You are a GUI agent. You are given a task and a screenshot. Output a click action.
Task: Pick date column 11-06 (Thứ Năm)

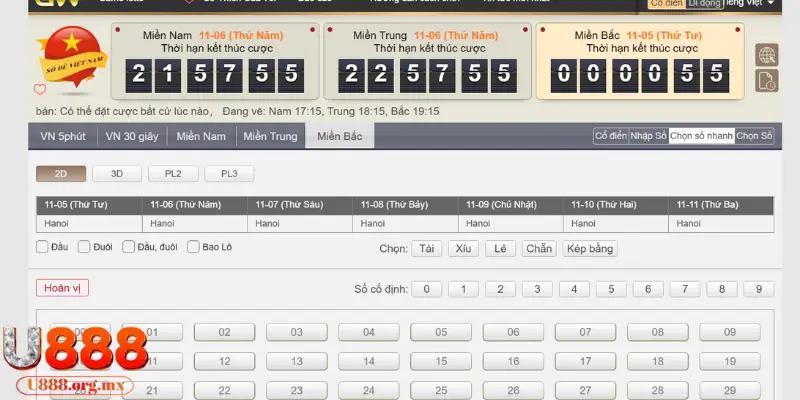(x=195, y=205)
